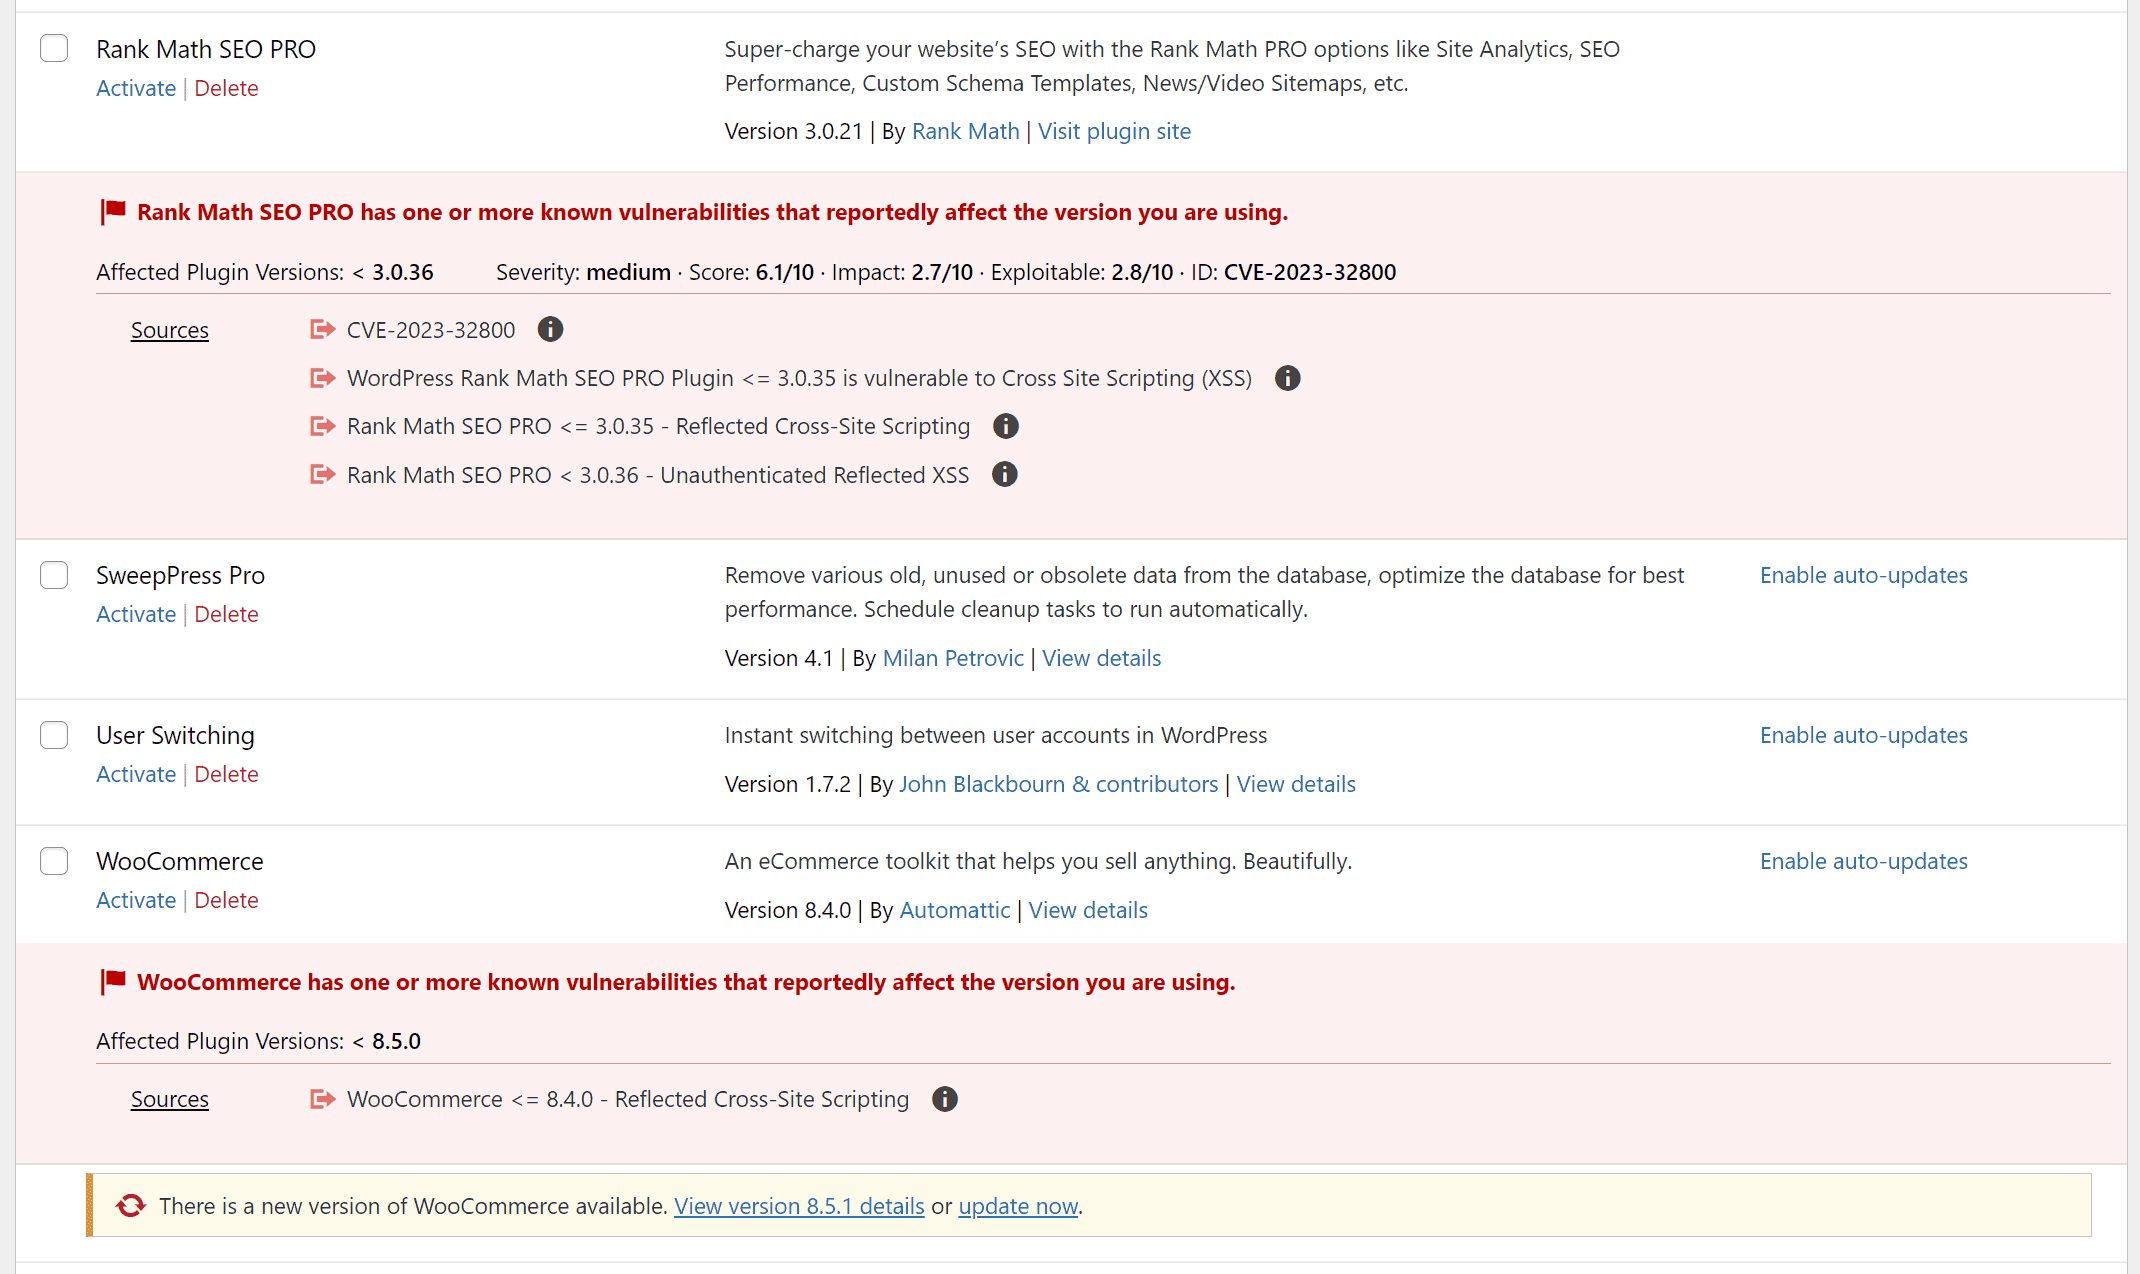Screen dimensions: 2140x1274
Task: Click Severity: medium text
Action: point(583,272)
